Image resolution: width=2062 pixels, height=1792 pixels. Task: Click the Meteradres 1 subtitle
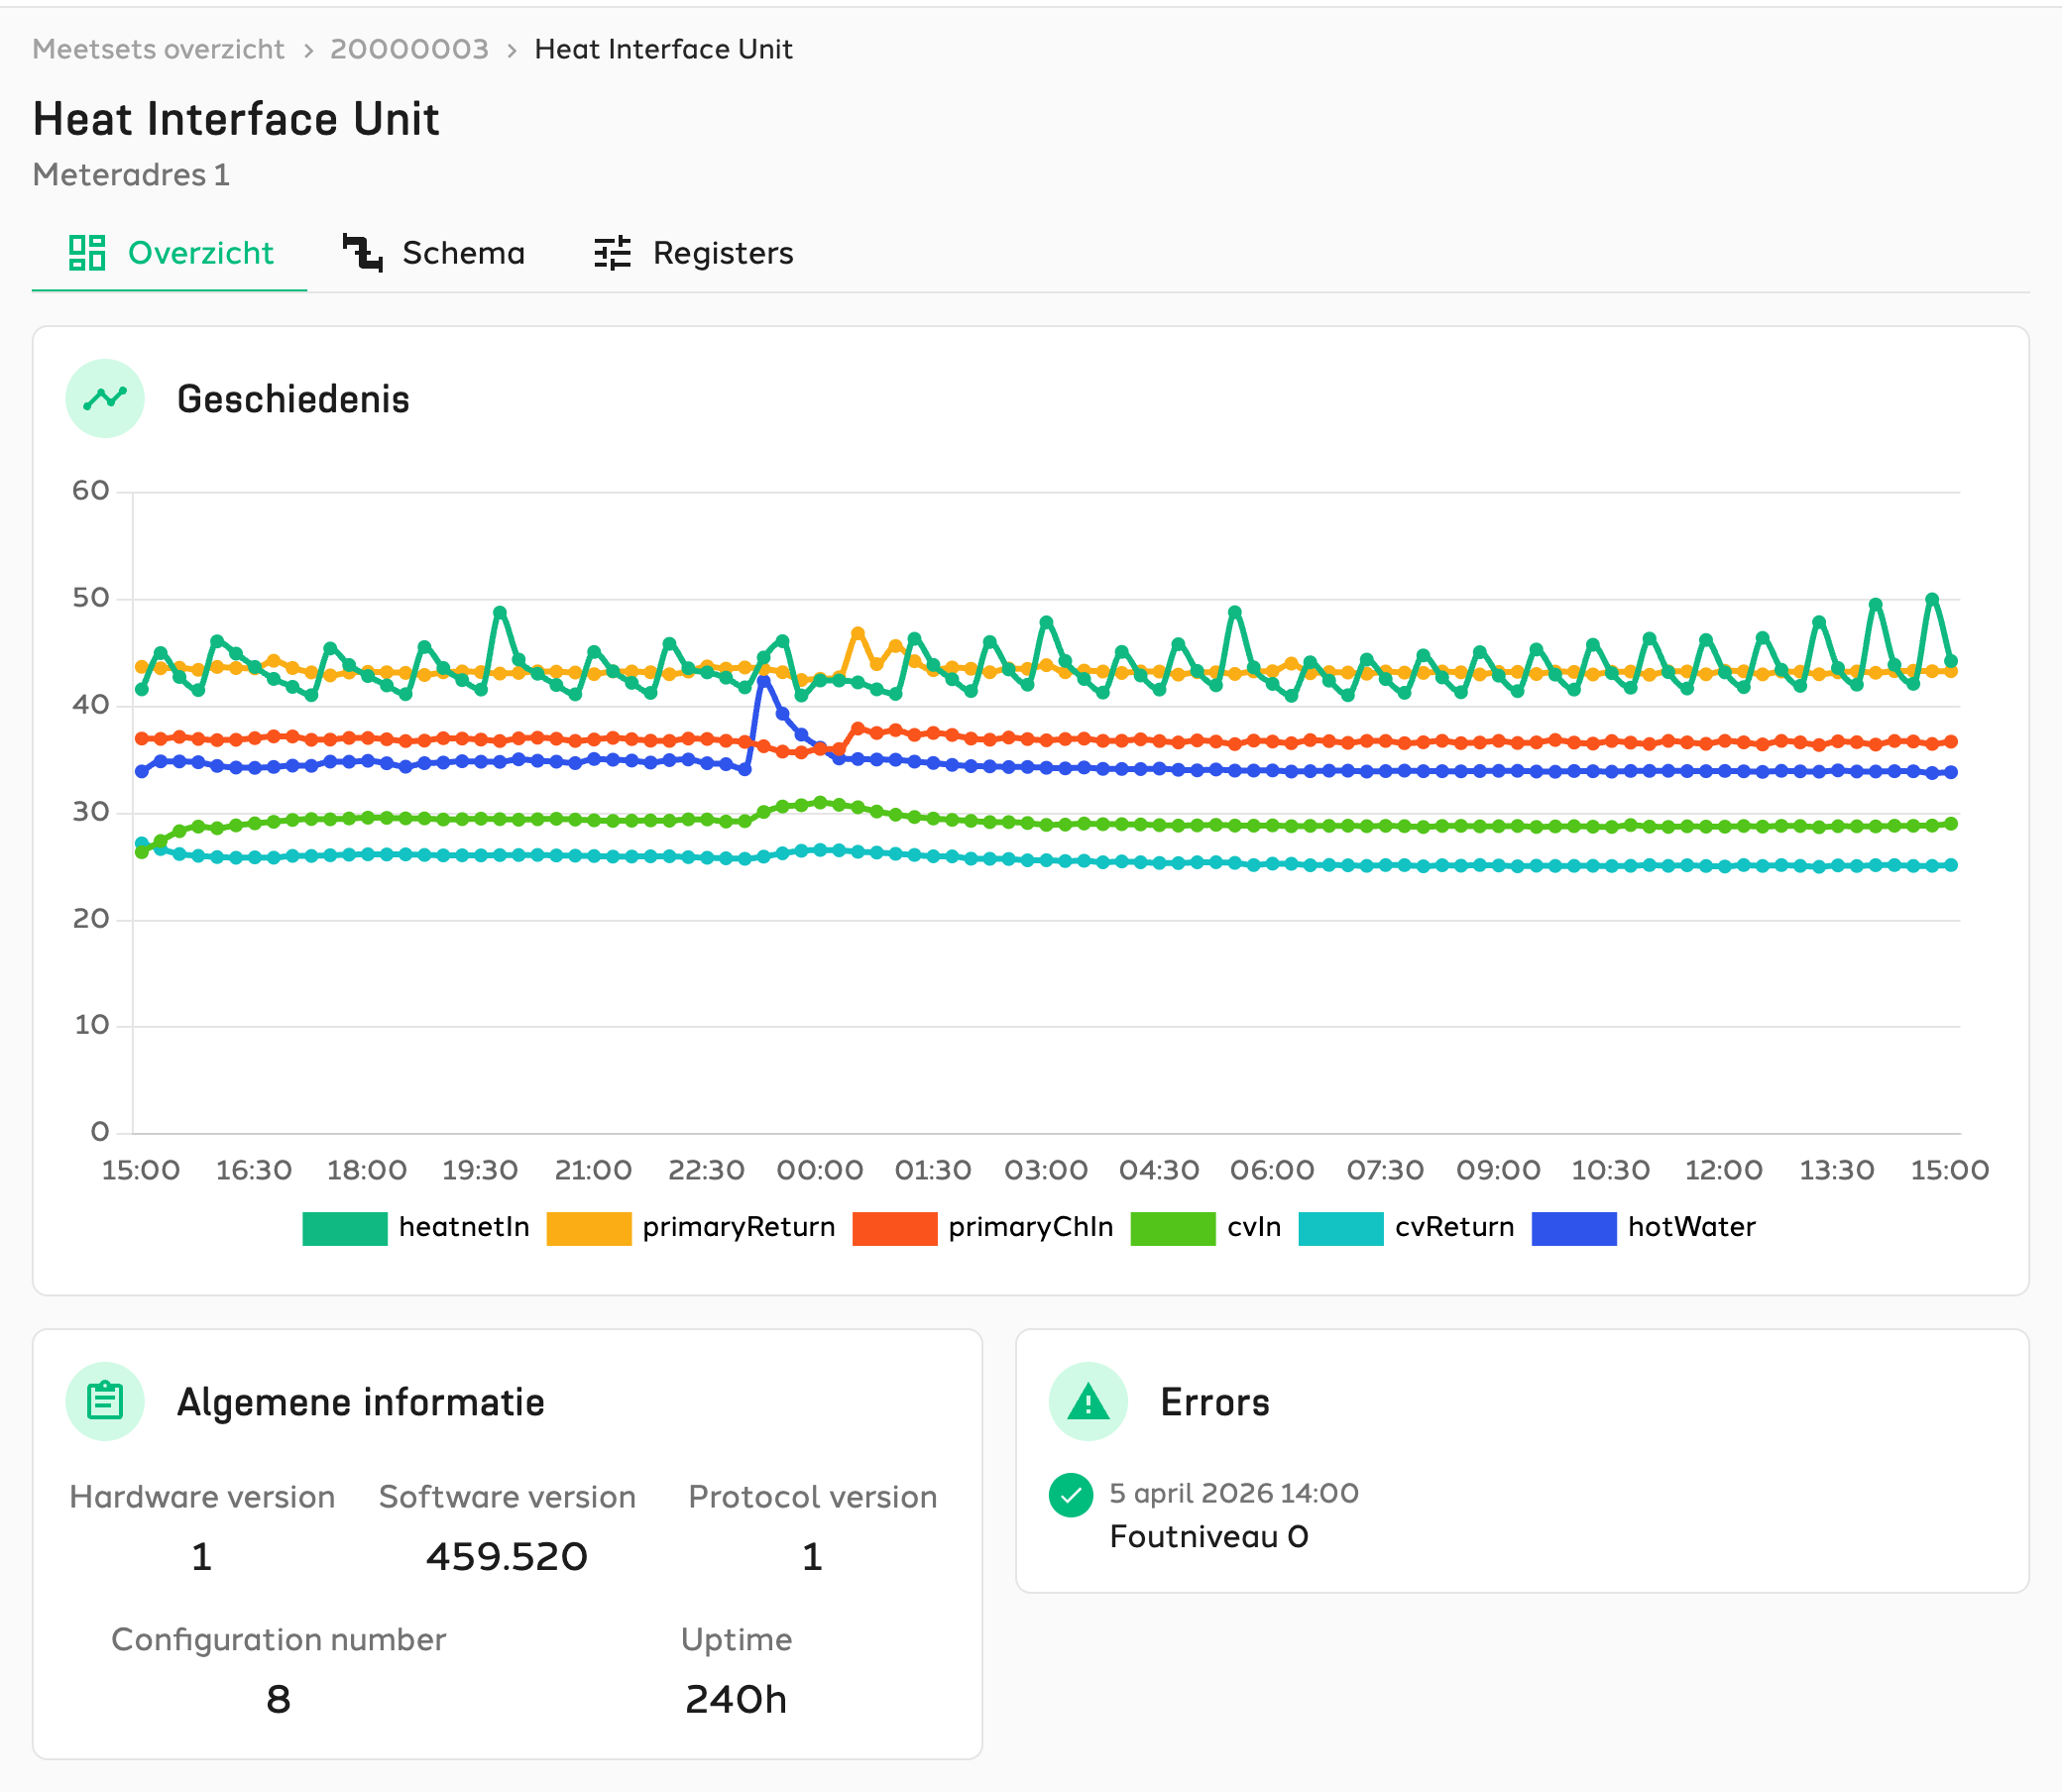(x=131, y=175)
